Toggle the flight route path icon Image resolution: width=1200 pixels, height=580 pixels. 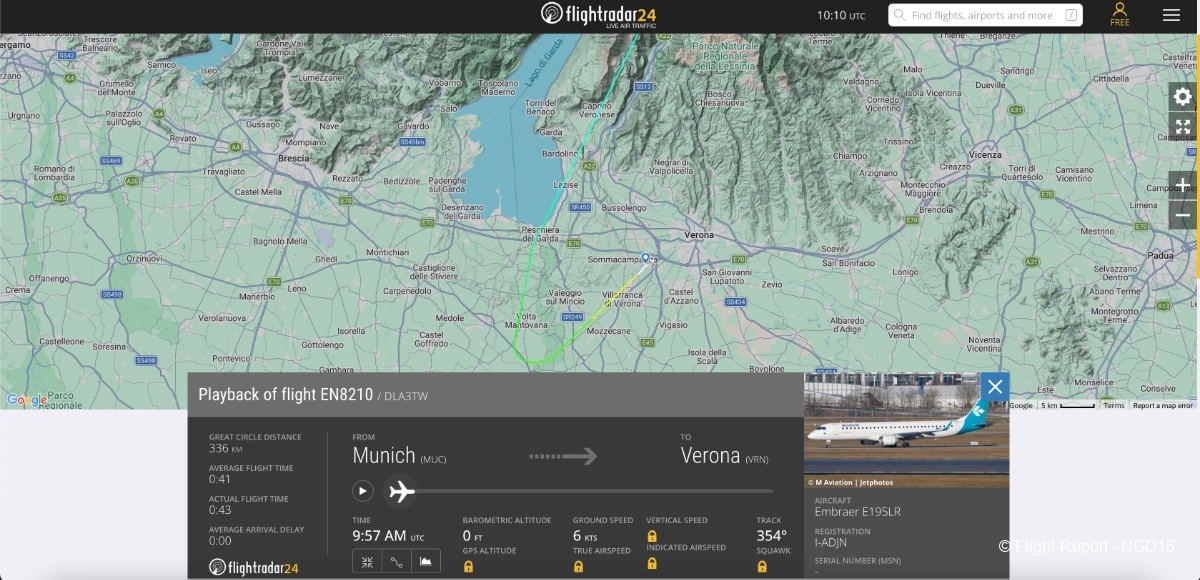click(x=396, y=562)
